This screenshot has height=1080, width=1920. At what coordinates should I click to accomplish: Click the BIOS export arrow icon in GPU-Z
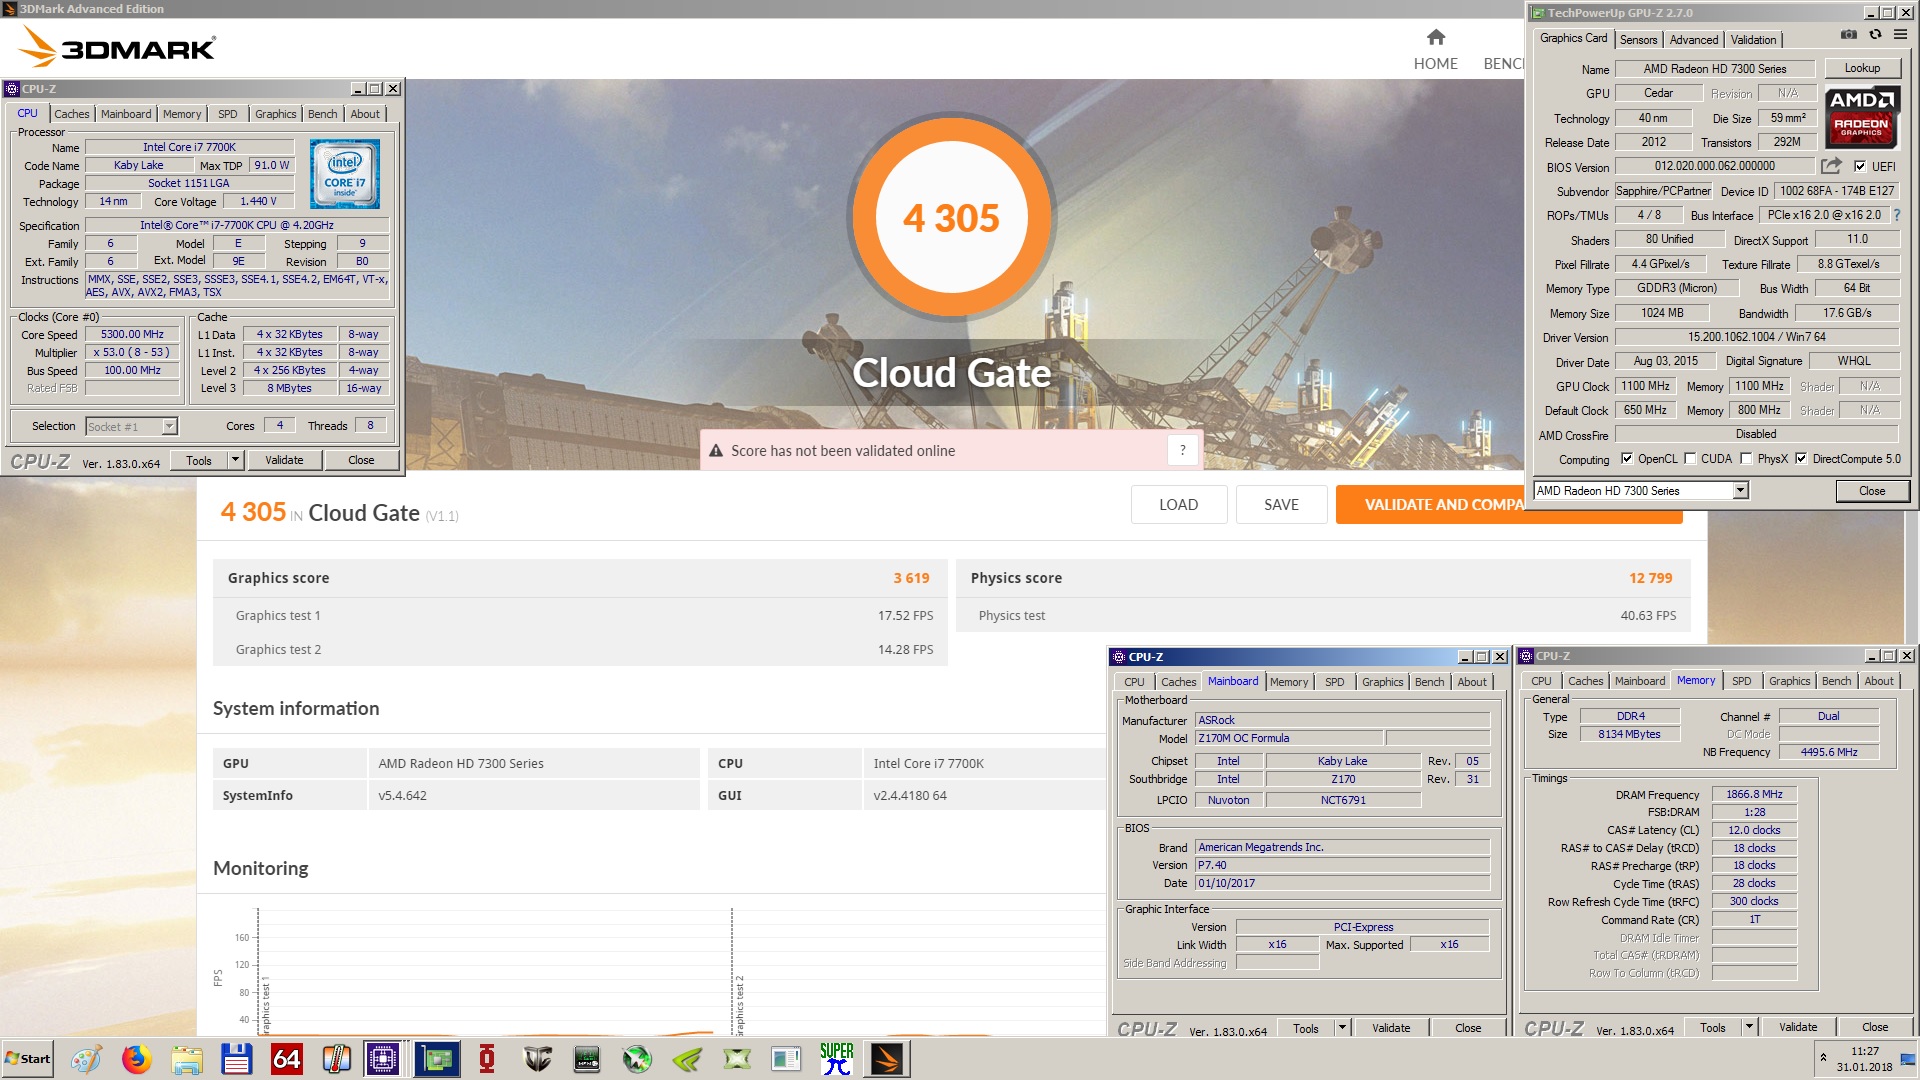(1831, 166)
